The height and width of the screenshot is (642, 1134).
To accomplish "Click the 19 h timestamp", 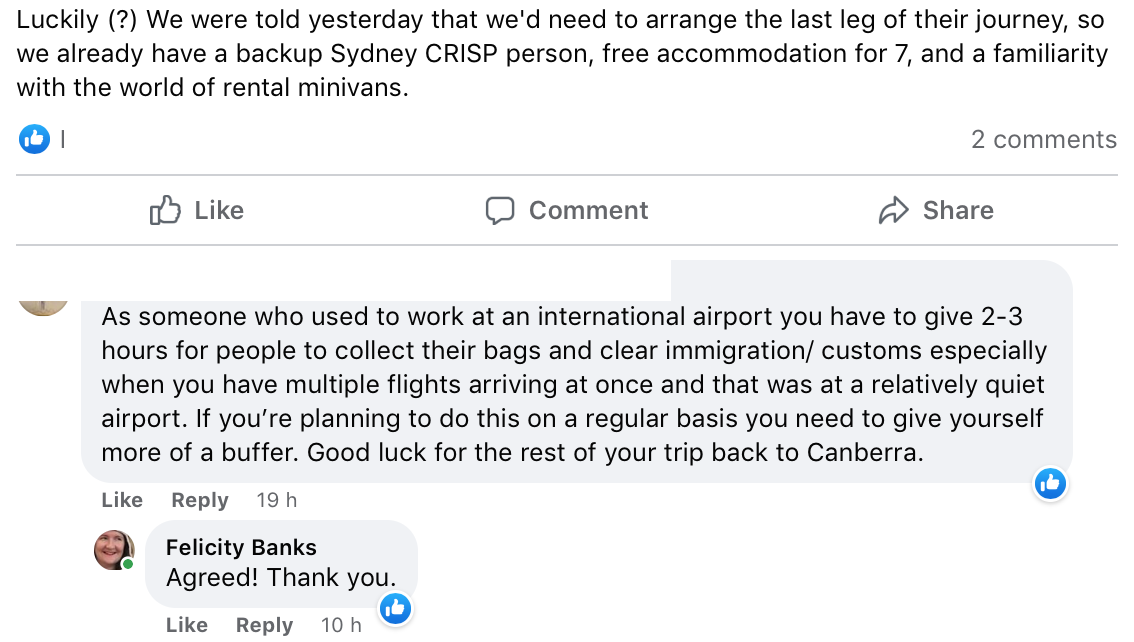I will pyautogui.click(x=277, y=500).
